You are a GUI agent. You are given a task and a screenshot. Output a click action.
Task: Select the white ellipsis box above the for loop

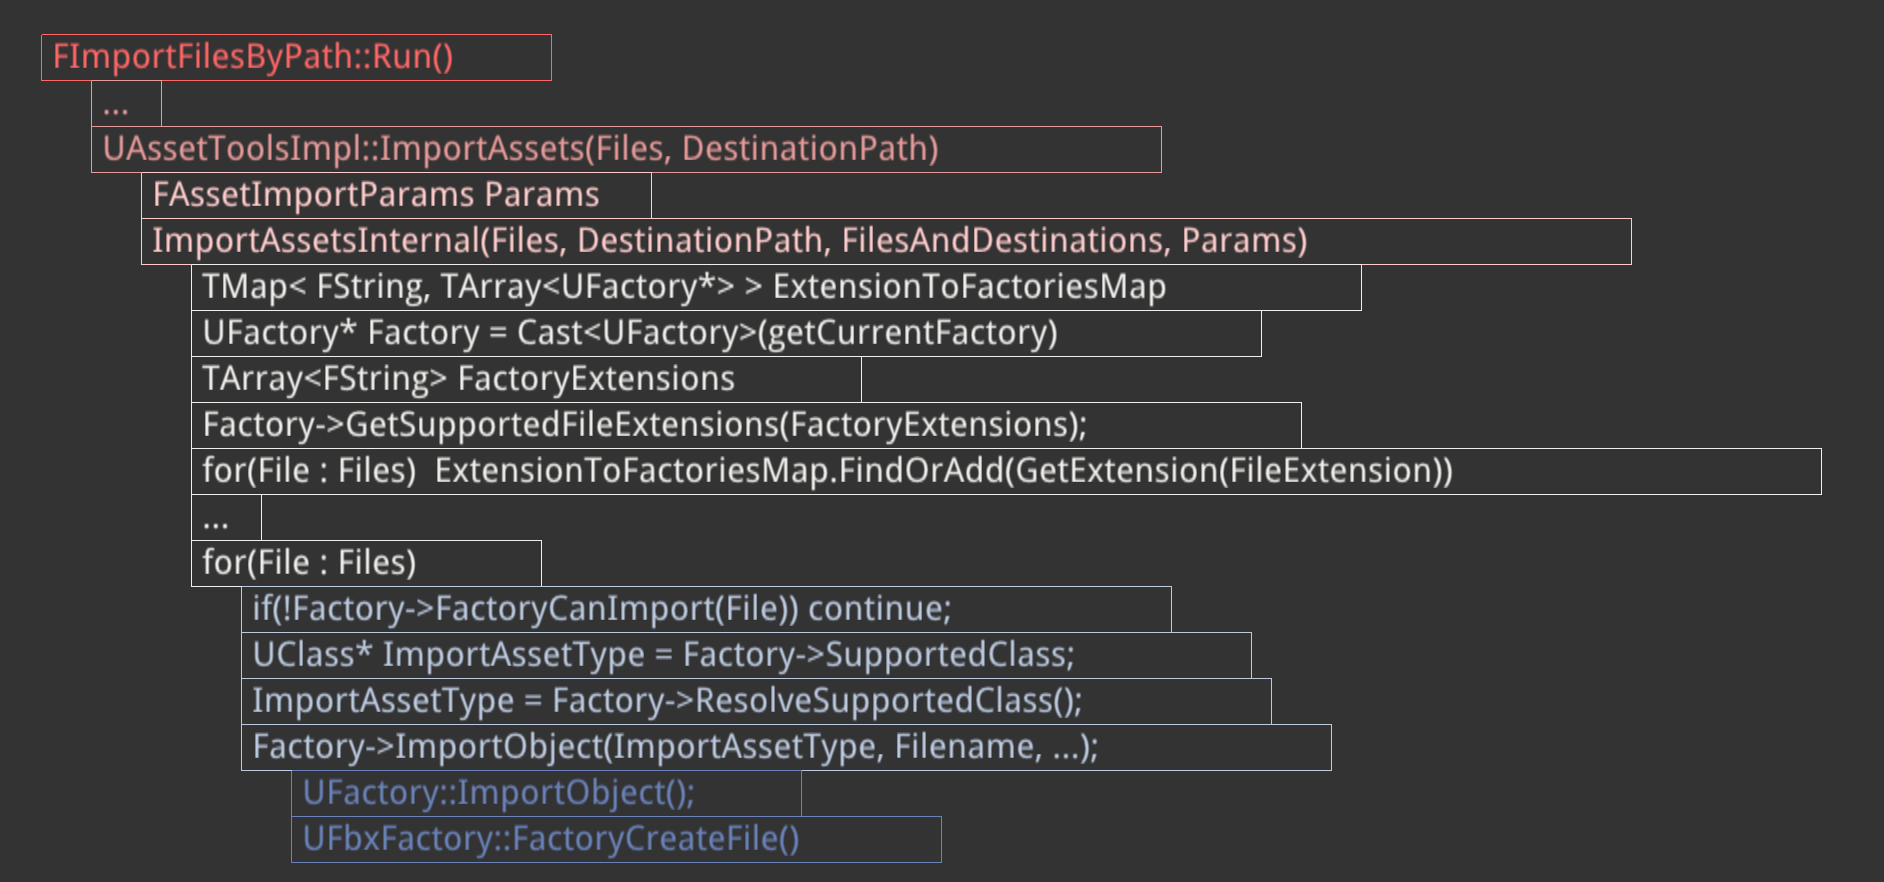(226, 518)
